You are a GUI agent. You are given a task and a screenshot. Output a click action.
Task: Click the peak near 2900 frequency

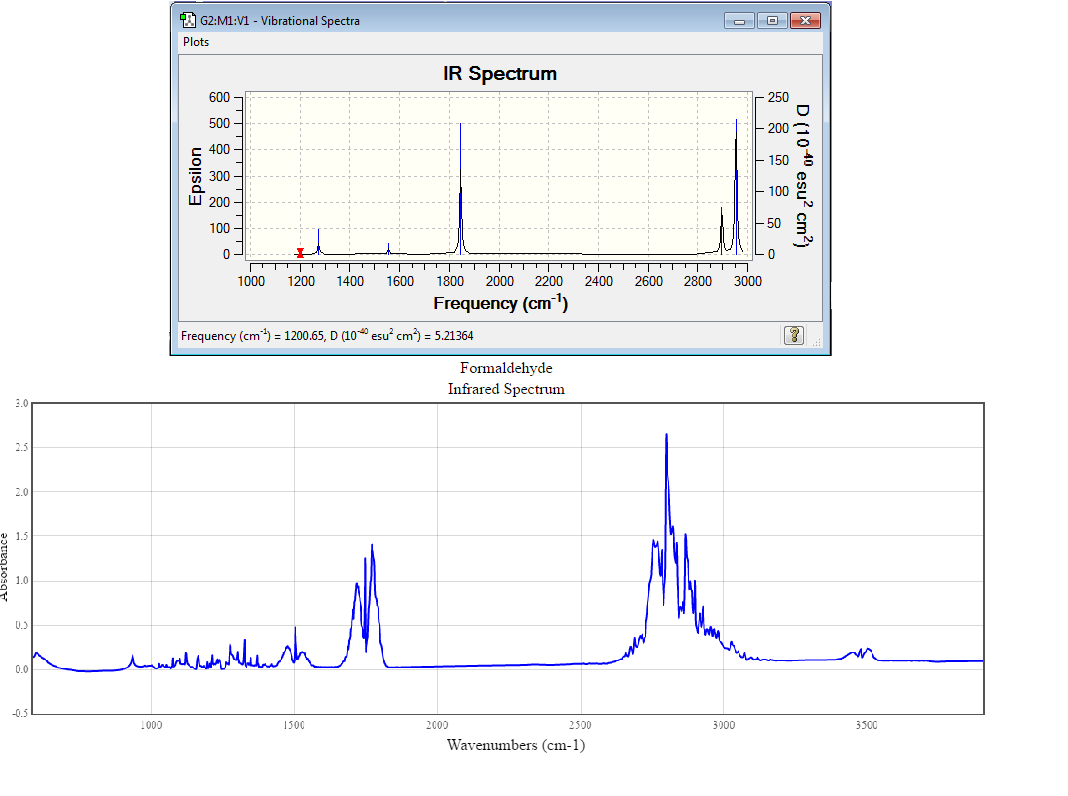(x=721, y=231)
